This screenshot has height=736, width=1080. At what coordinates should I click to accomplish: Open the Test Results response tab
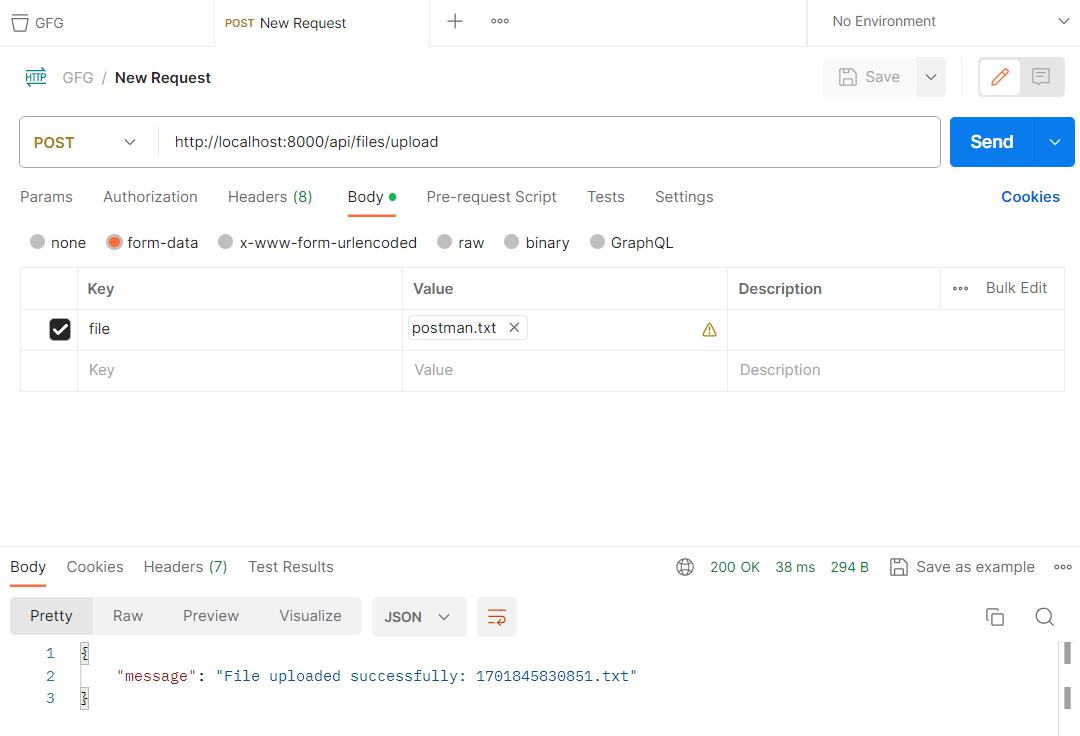pyautogui.click(x=290, y=567)
